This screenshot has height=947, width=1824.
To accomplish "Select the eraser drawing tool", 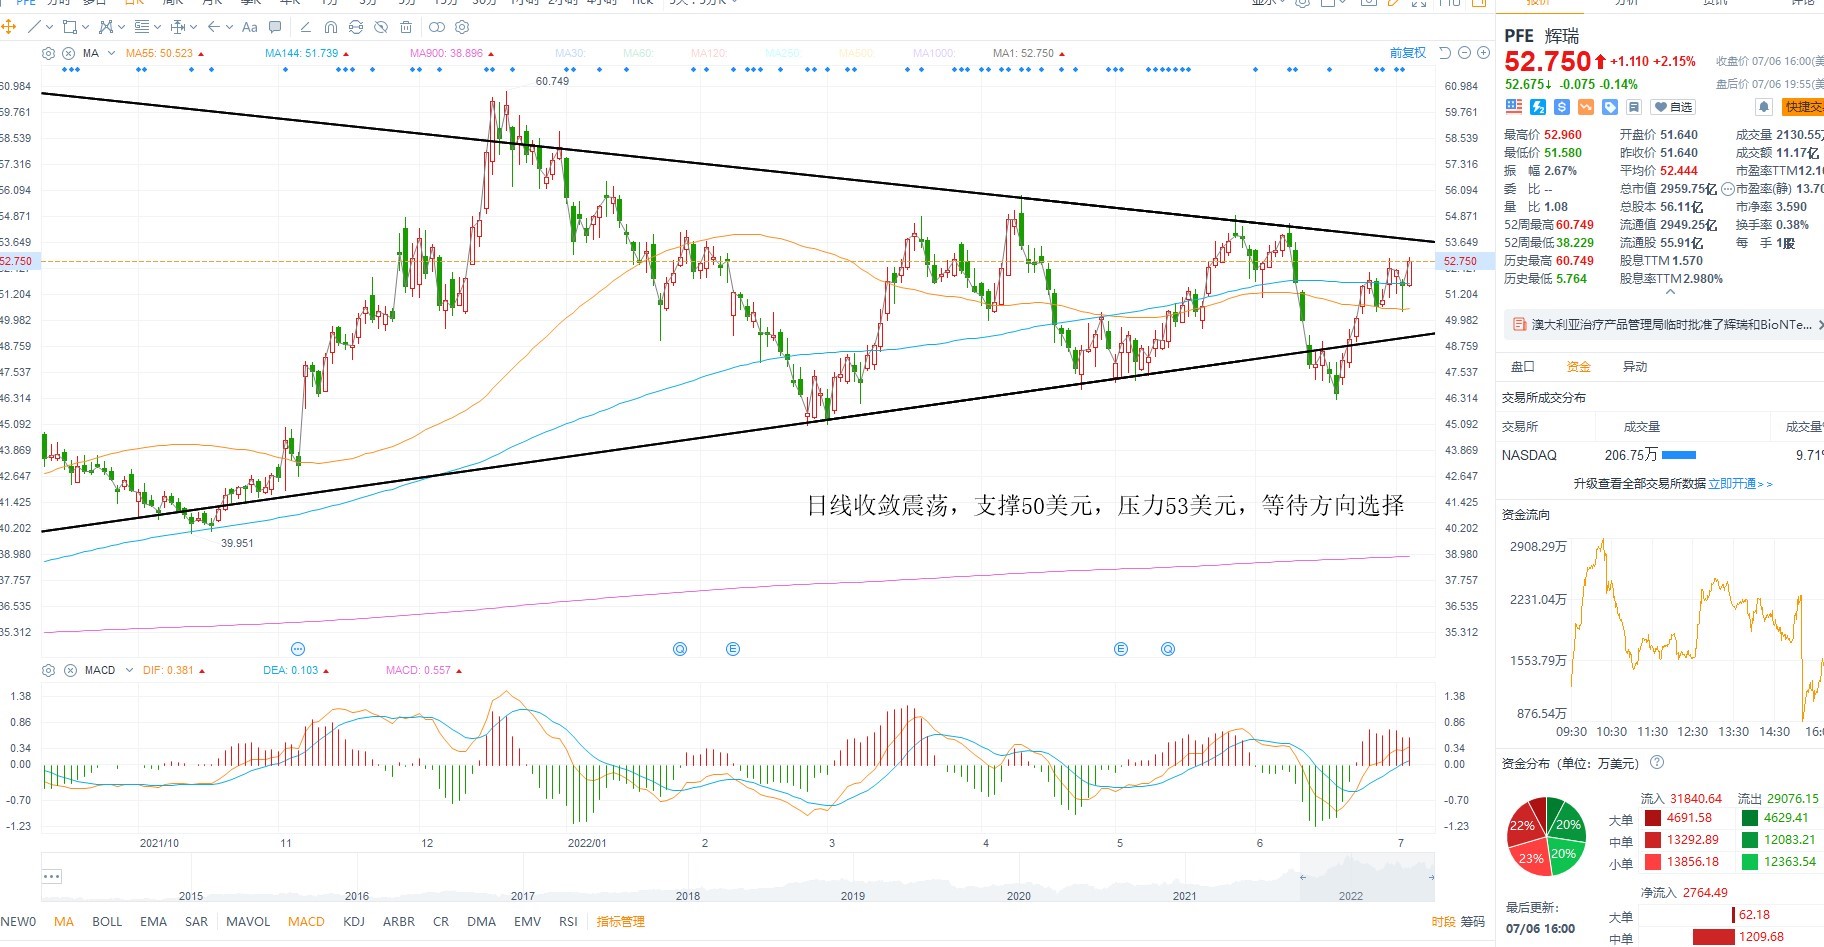I will [305, 27].
